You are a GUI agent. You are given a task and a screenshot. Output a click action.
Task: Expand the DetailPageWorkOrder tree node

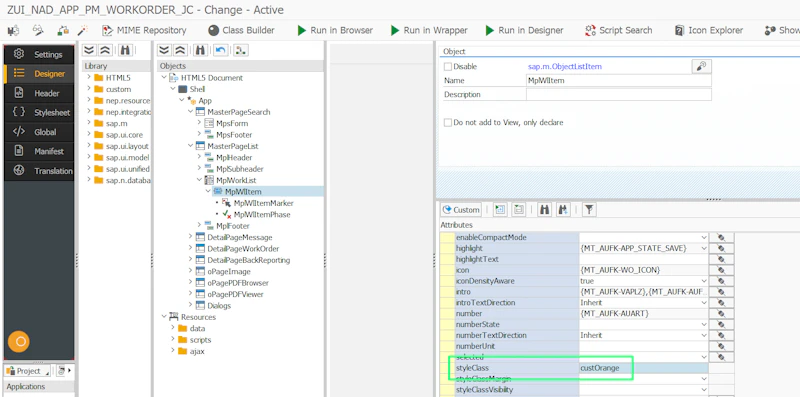(x=190, y=249)
